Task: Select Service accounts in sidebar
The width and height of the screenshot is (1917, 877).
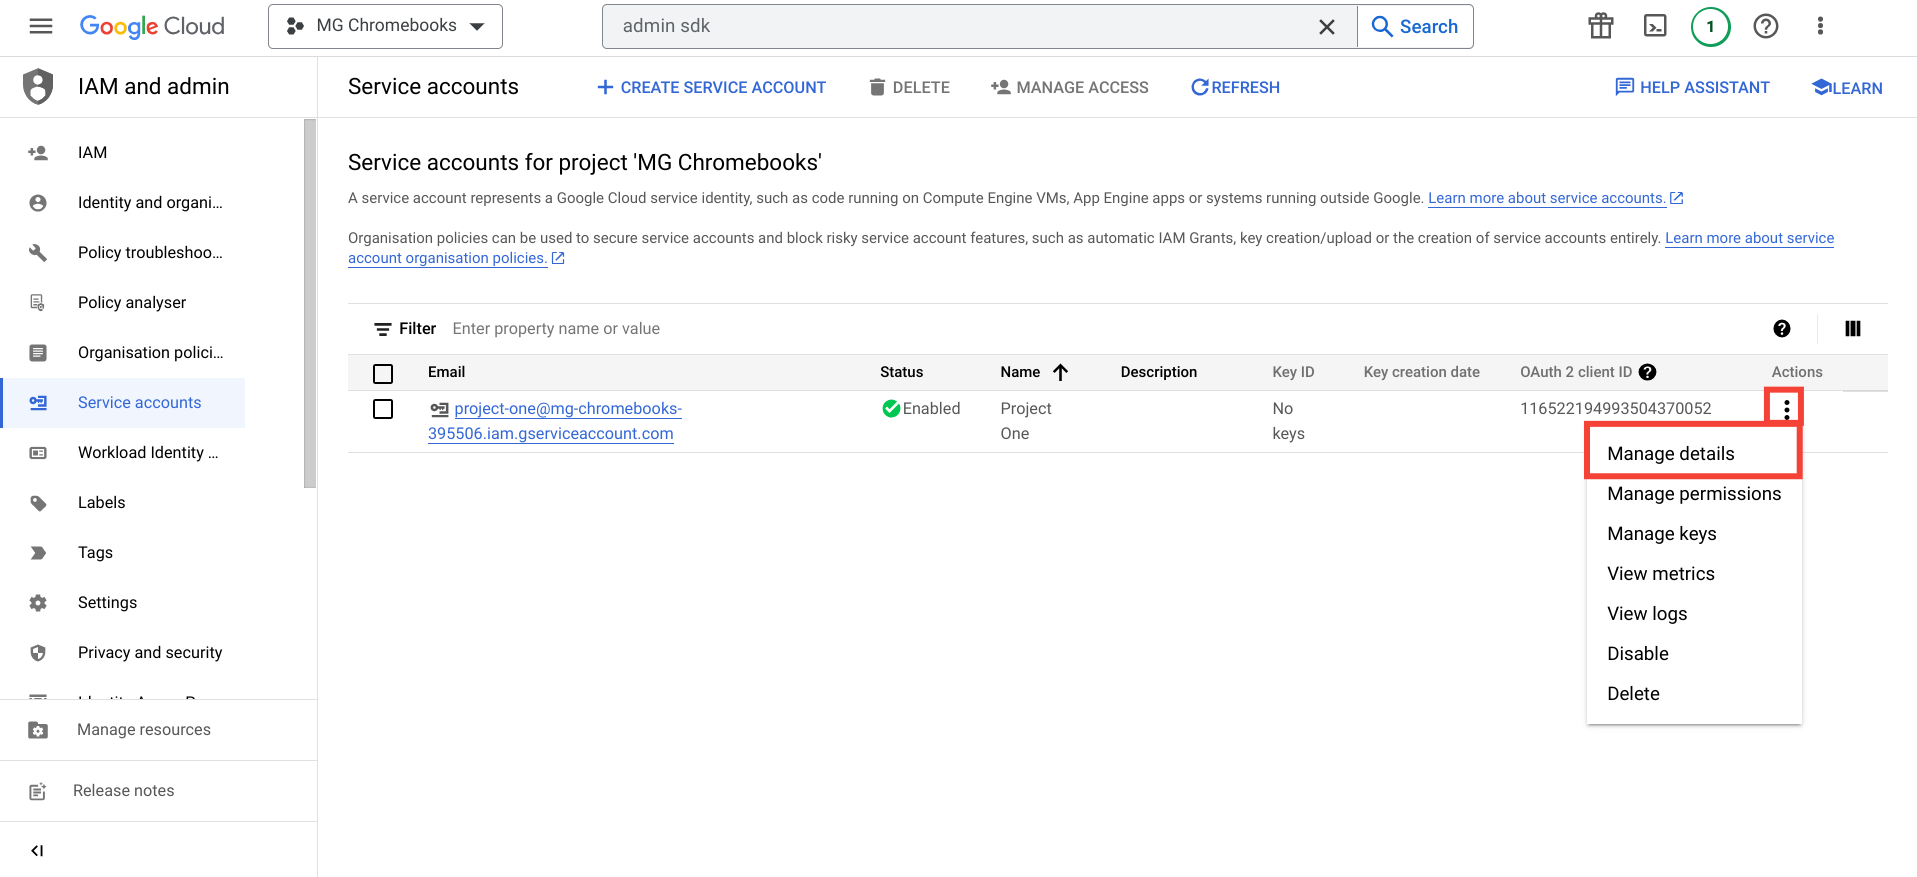Action: tap(123, 402)
